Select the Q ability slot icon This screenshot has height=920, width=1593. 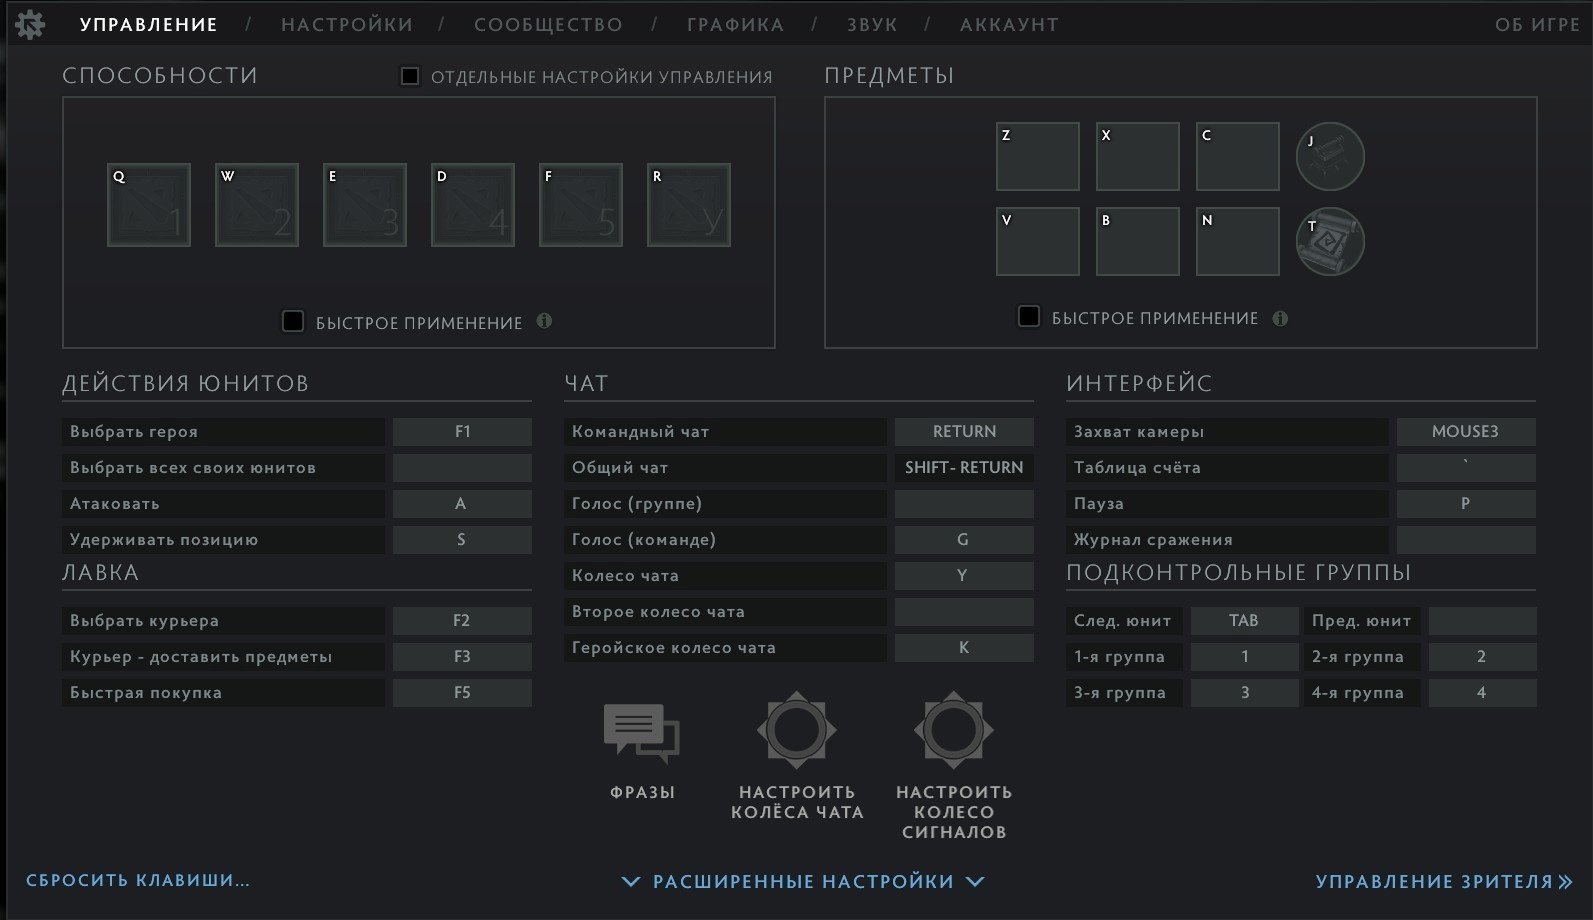point(149,205)
